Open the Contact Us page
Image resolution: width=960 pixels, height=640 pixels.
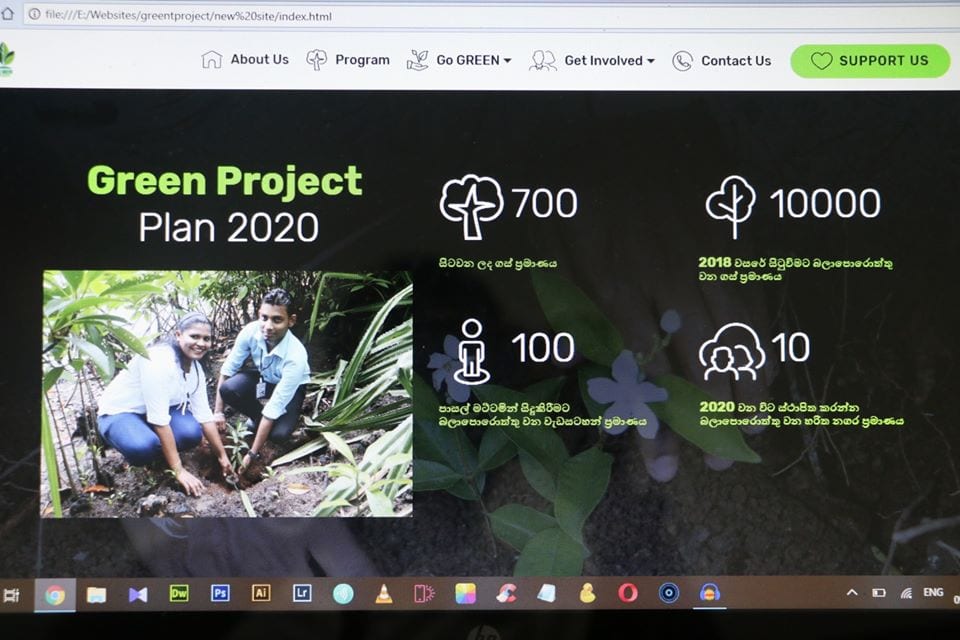pos(722,60)
